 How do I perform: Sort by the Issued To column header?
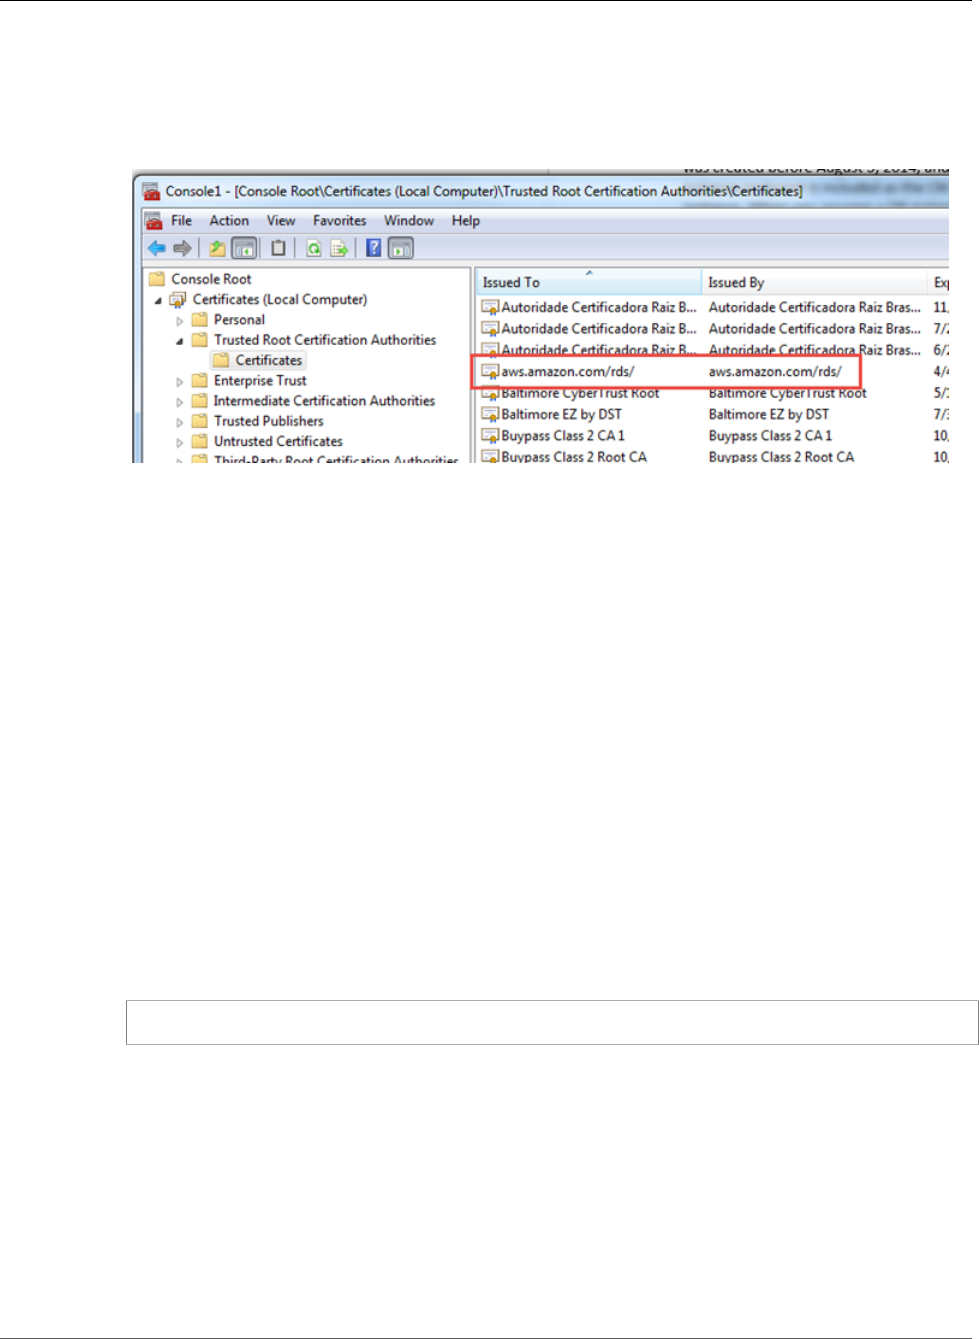coord(589,282)
